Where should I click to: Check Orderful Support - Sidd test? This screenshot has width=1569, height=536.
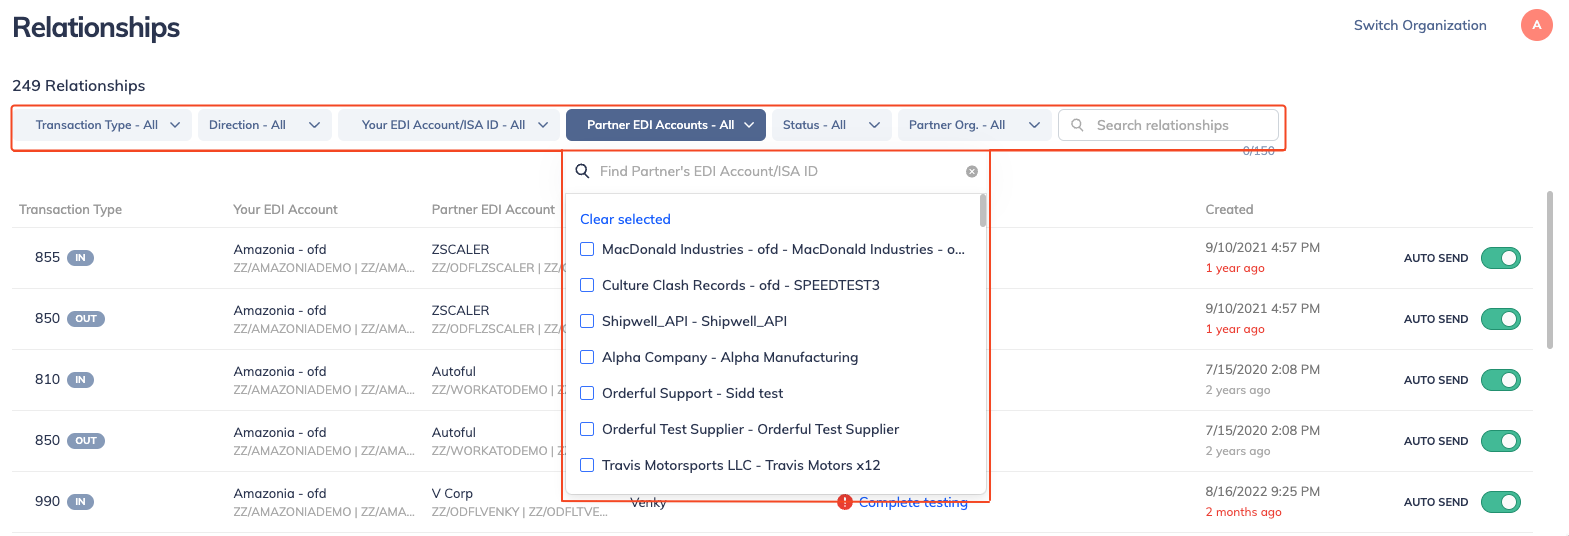tap(587, 393)
